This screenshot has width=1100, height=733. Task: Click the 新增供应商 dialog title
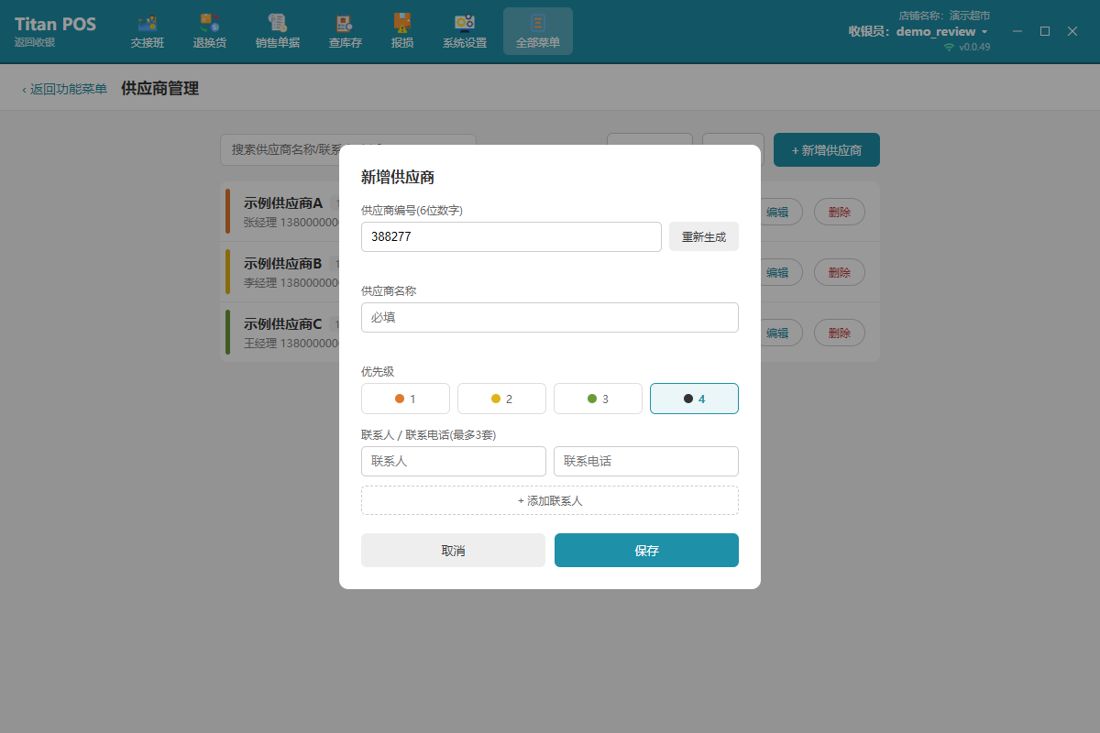coord(398,177)
